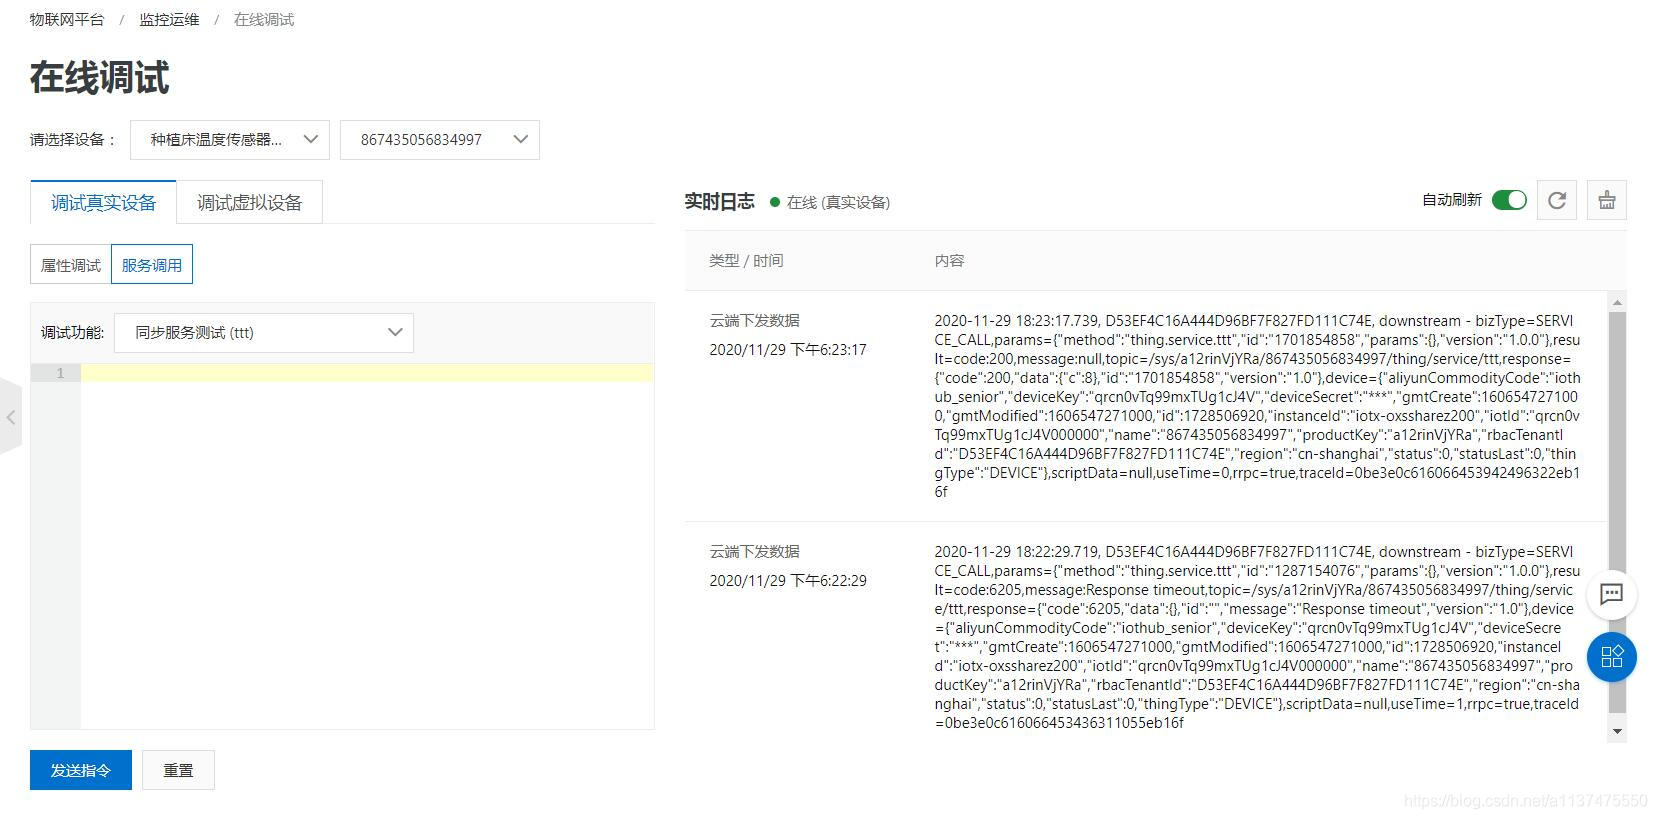Open the 同步服务测试 (ttt) function dropdown
The width and height of the screenshot is (1657, 819).
pyautogui.click(x=264, y=333)
